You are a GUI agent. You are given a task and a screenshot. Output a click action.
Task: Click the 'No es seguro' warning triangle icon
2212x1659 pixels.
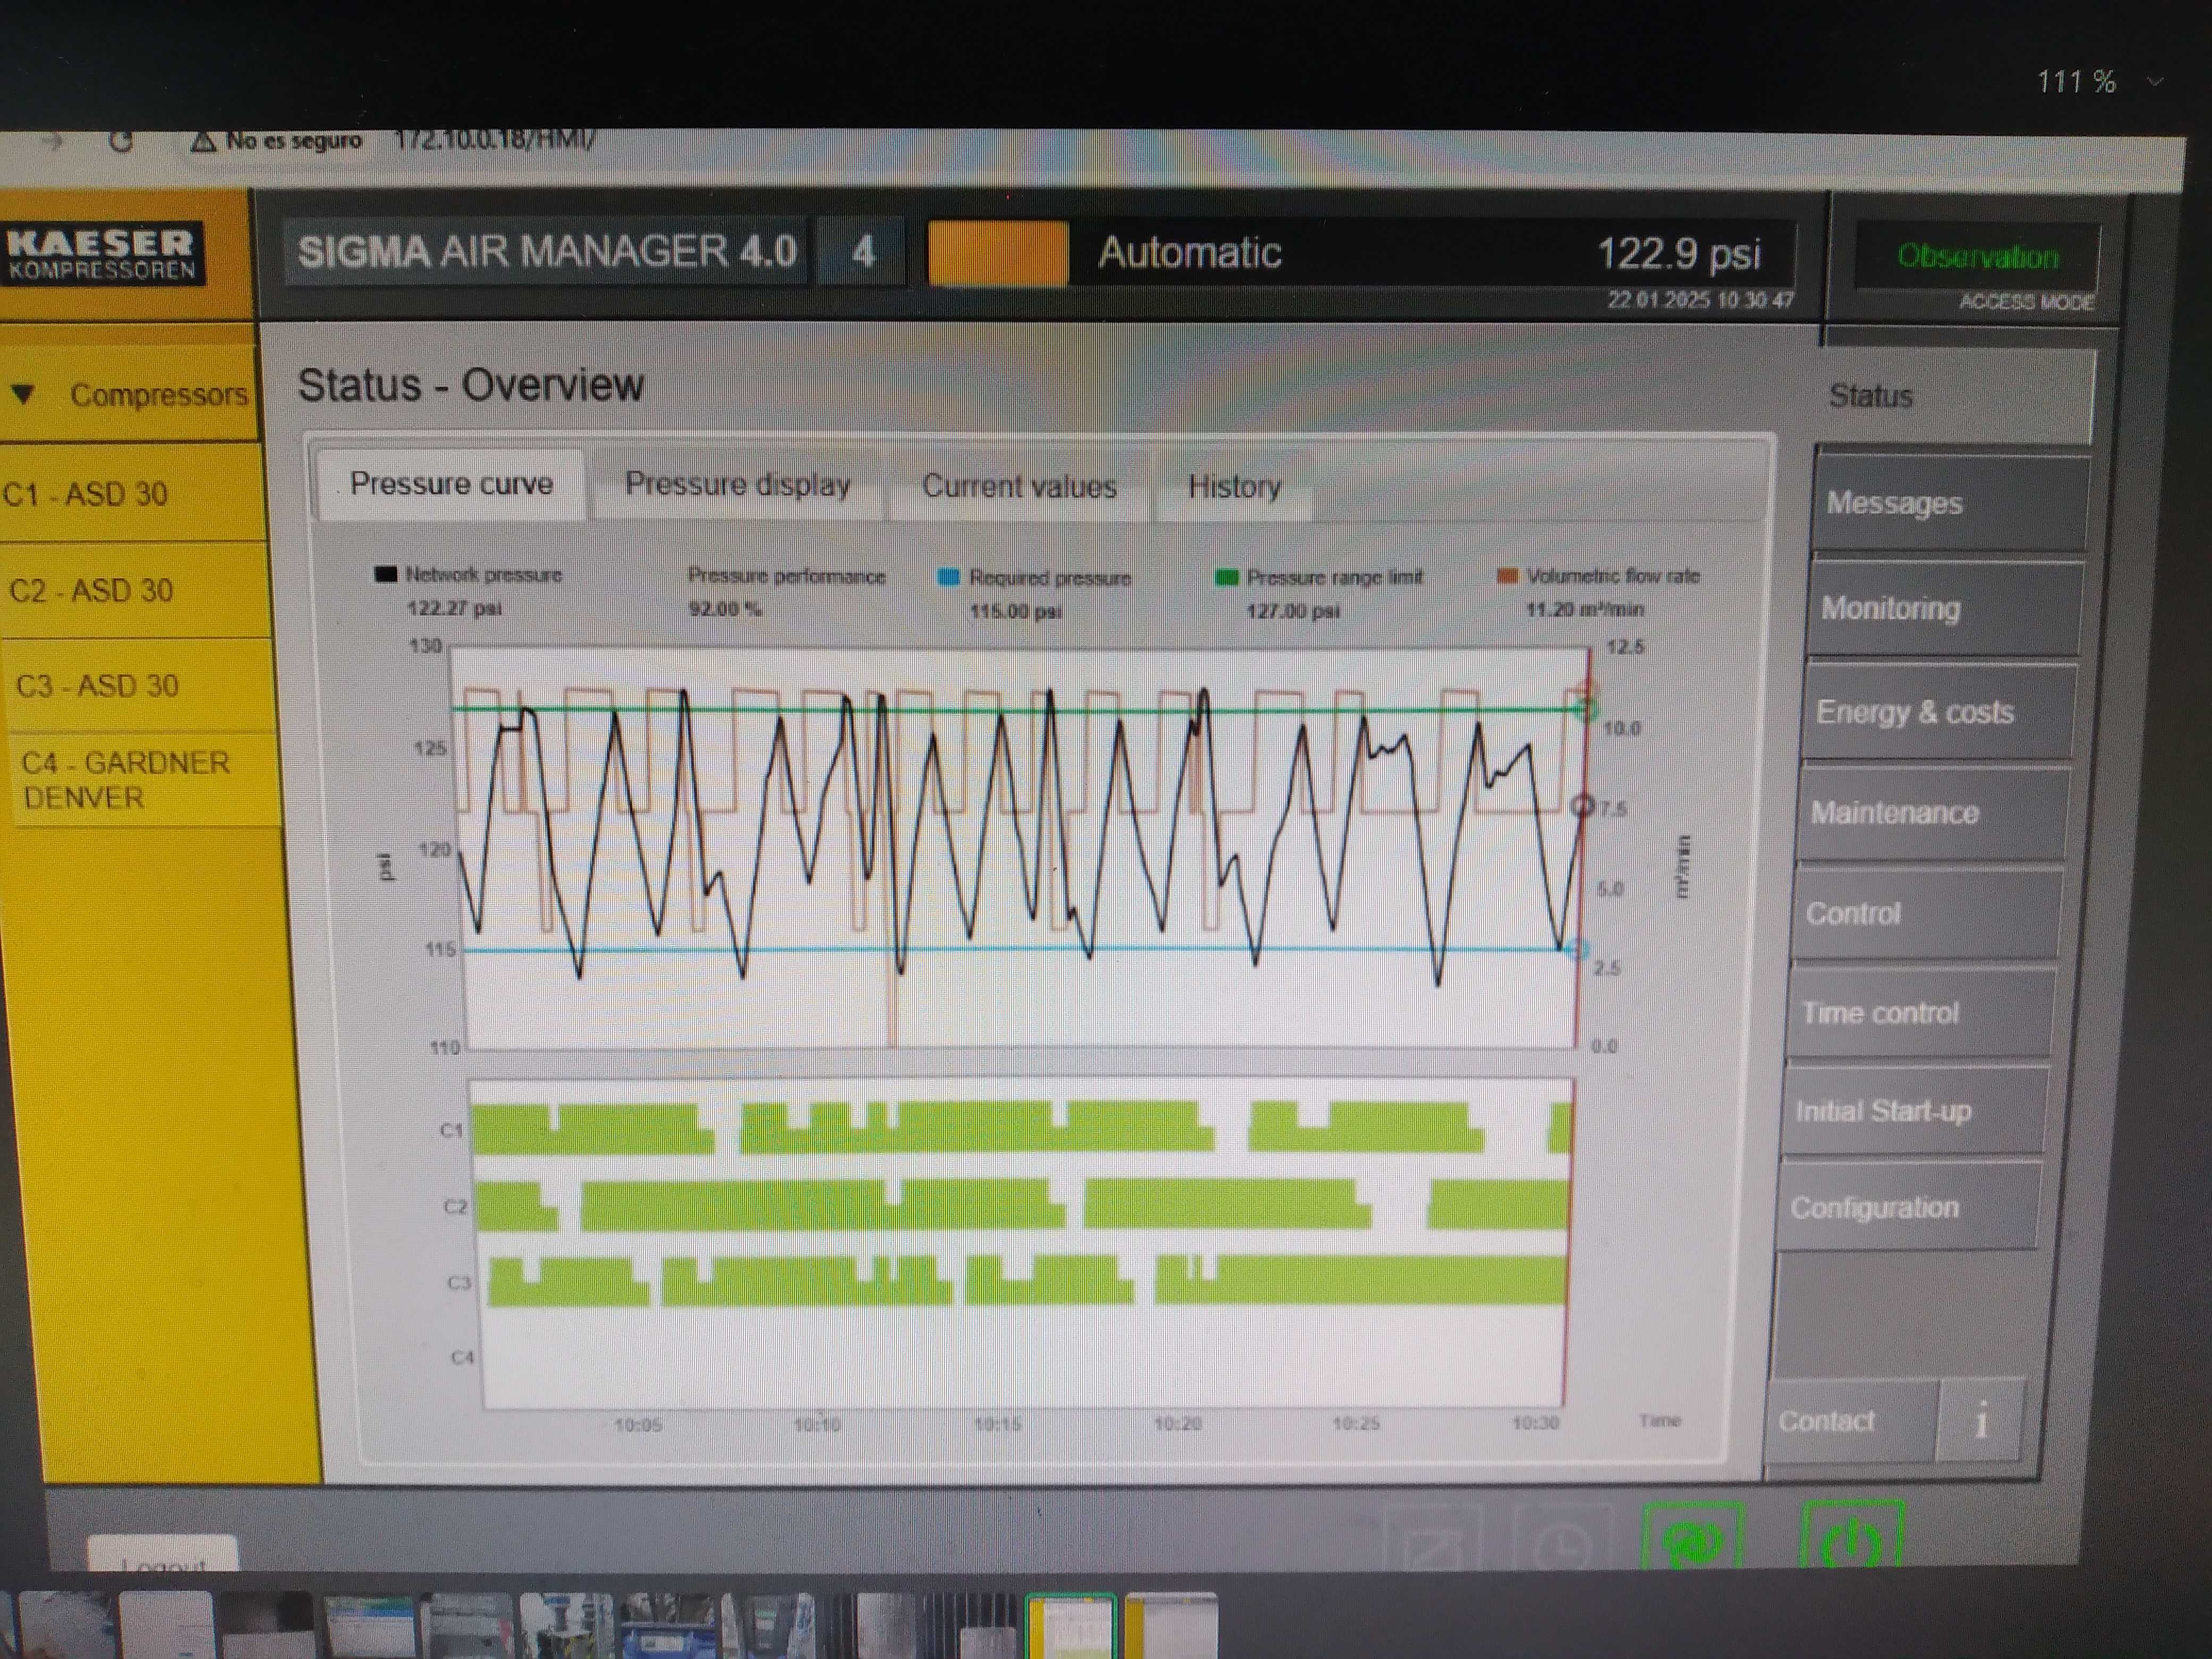coord(203,141)
